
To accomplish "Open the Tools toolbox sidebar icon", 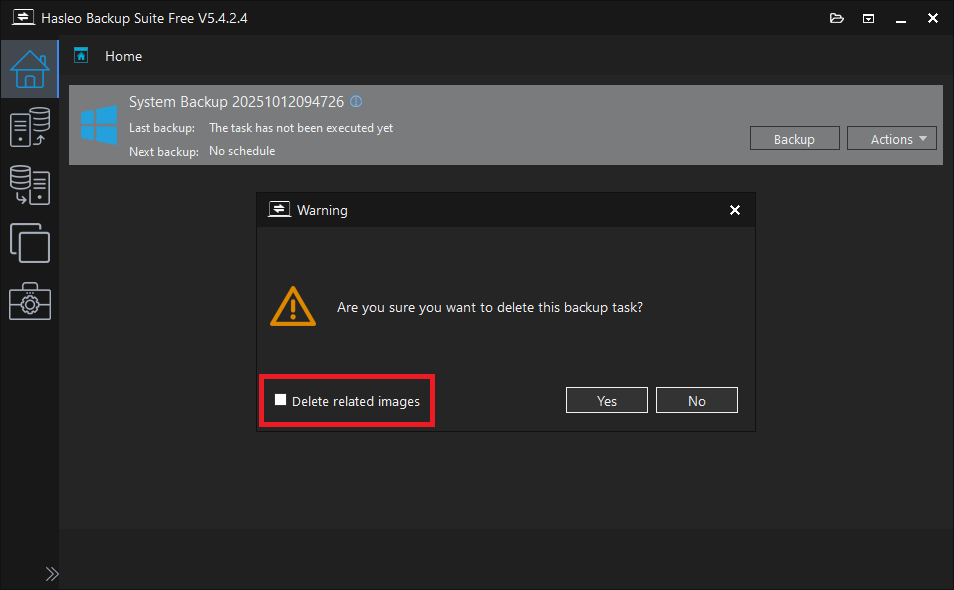I will coord(29,301).
